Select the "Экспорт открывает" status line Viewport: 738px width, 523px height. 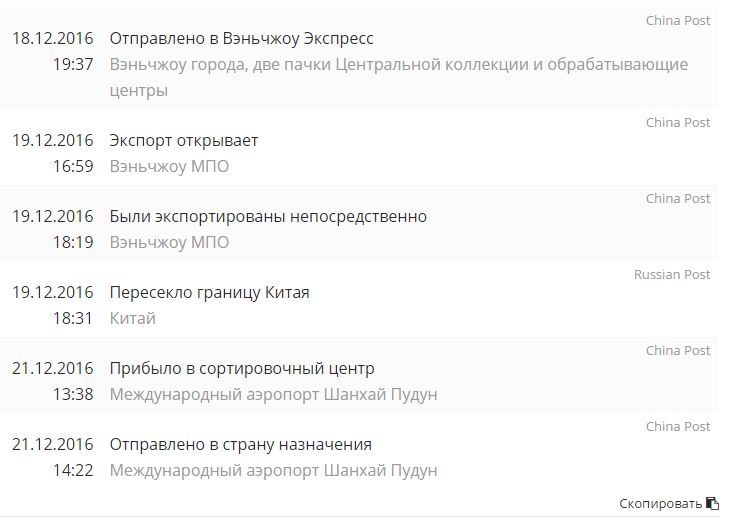tap(184, 140)
